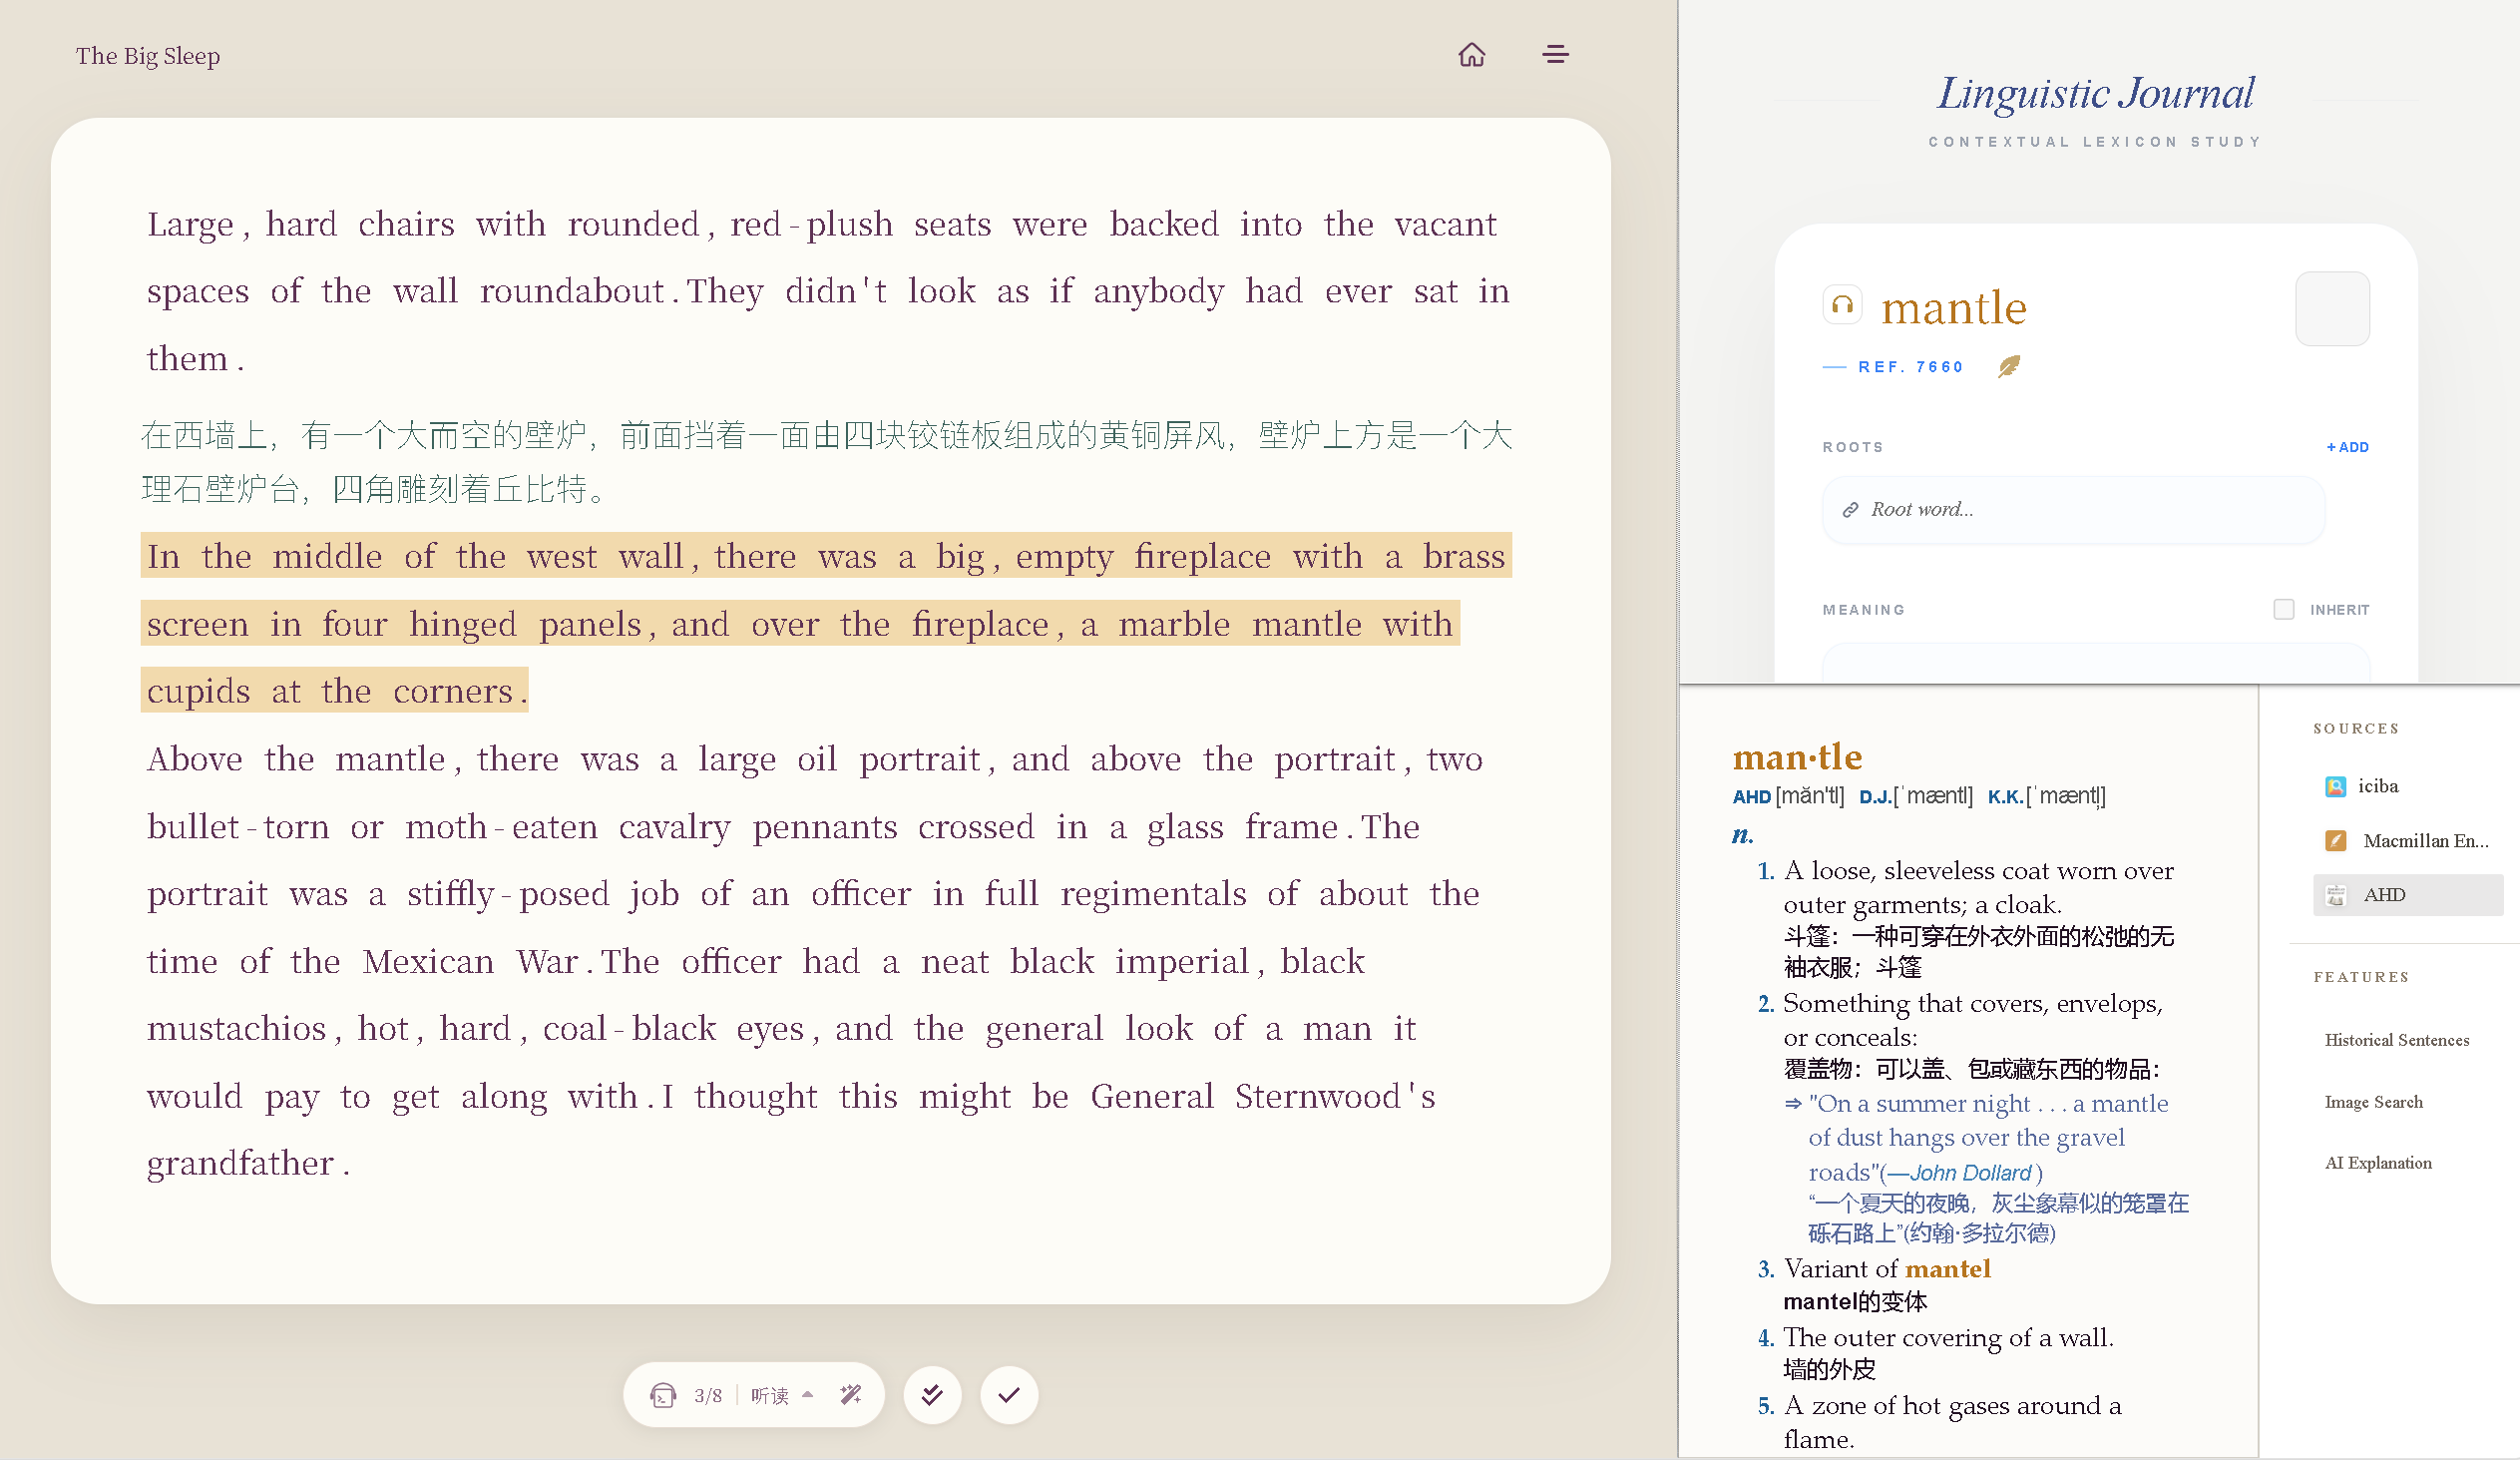Click the AHD source icon
This screenshot has width=2520, height=1460.
(x=2335, y=895)
